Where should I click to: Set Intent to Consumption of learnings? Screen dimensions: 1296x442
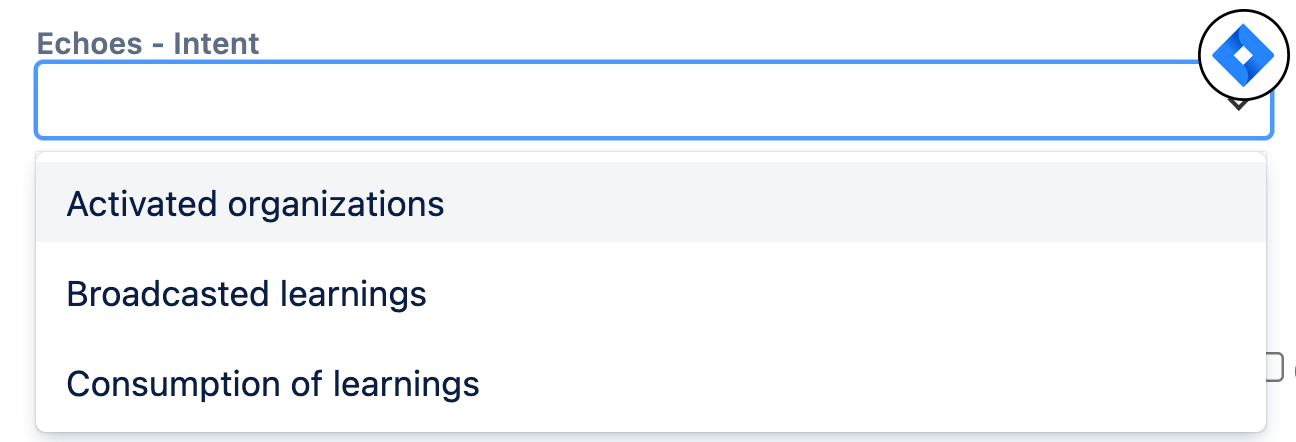651,383
